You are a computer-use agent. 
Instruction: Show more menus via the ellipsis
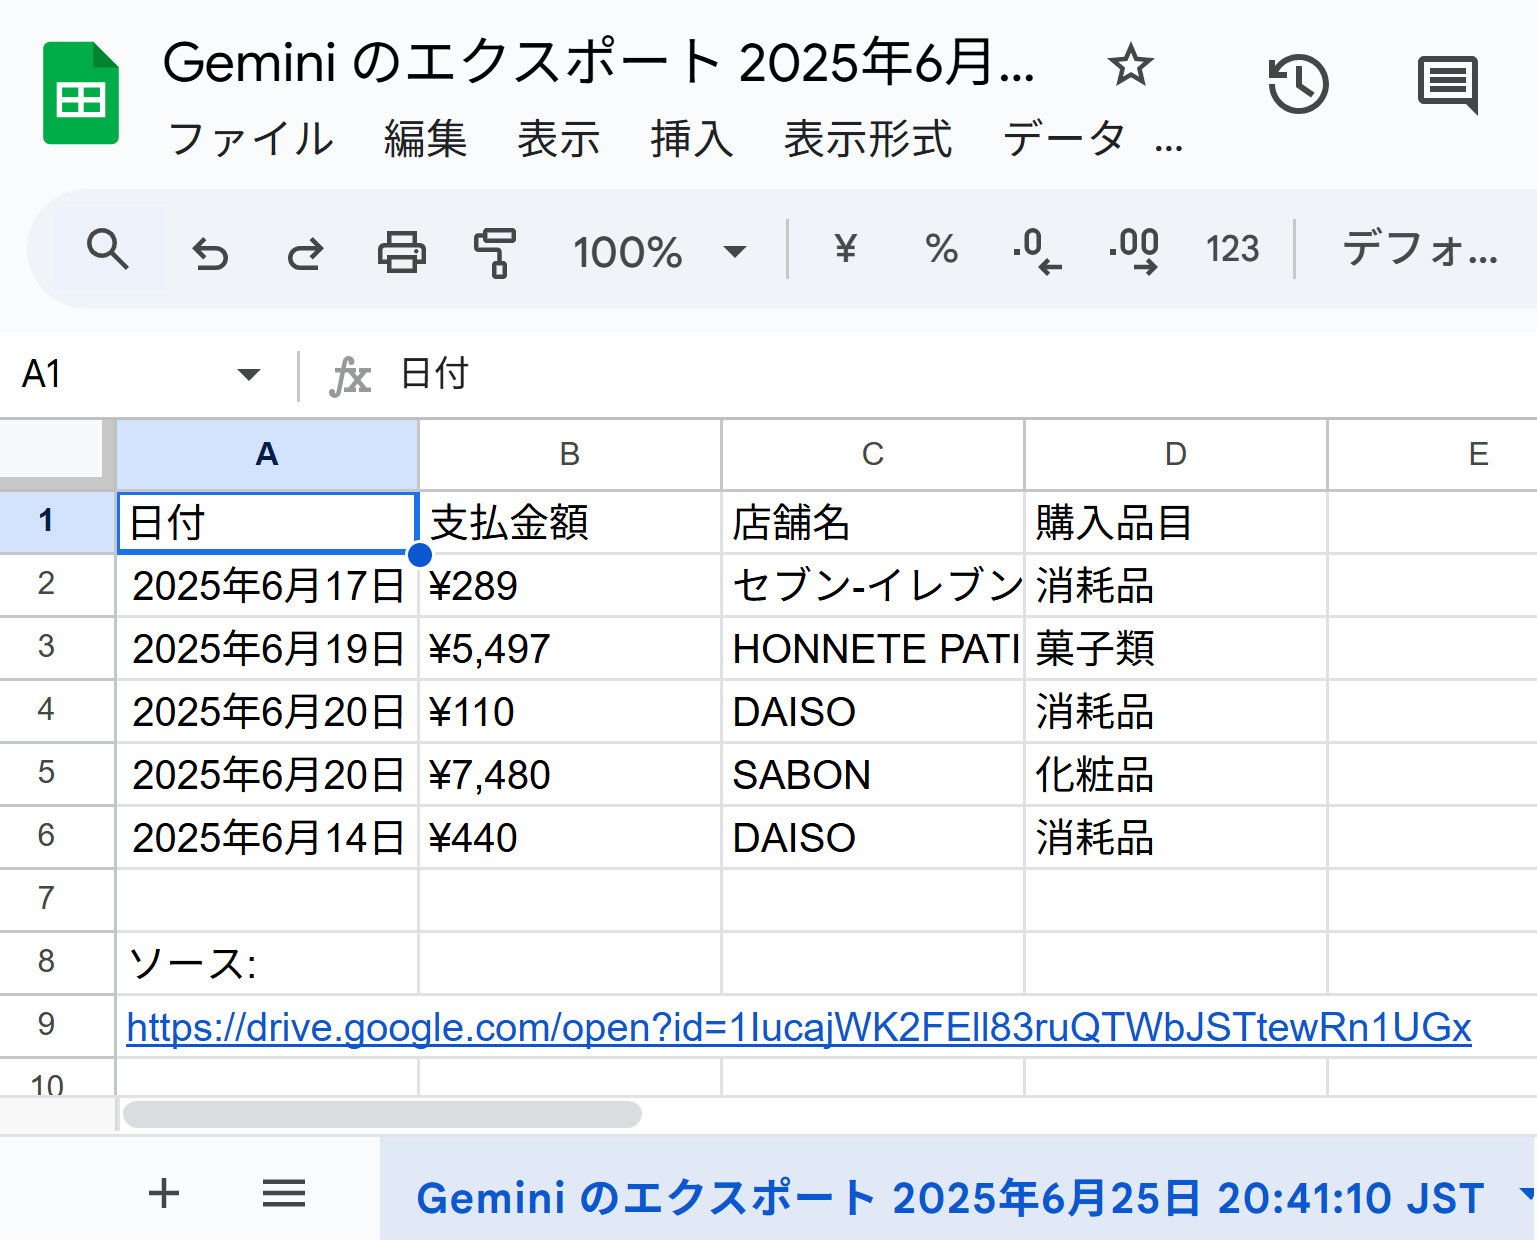tap(1168, 147)
